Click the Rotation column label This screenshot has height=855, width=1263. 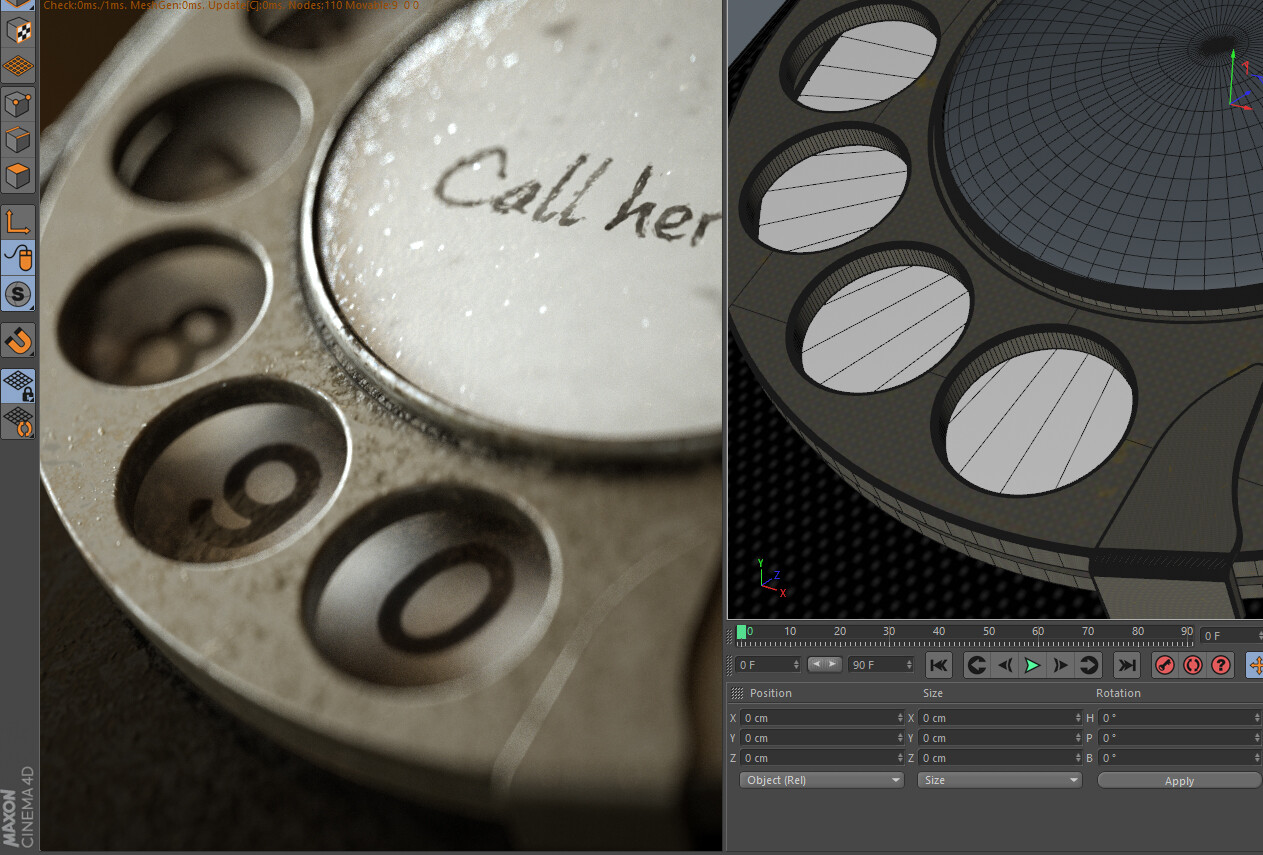[x=1118, y=693]
